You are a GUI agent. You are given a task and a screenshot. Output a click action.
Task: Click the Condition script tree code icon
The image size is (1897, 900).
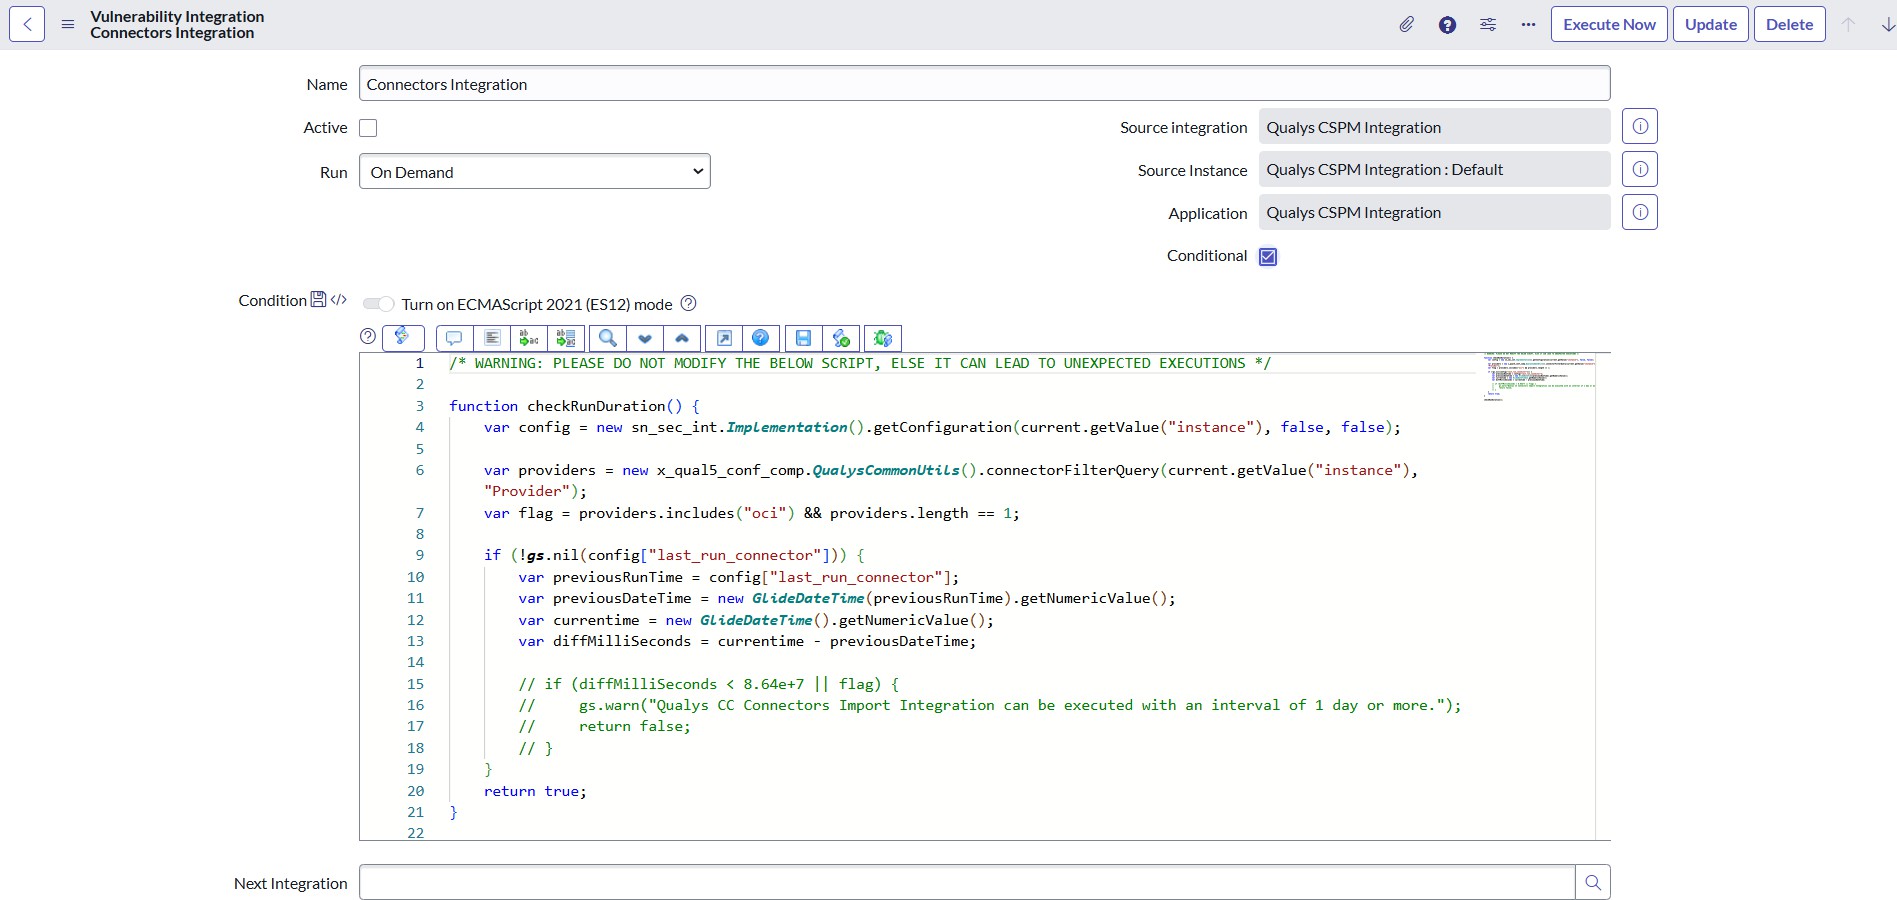pos(339,299)
